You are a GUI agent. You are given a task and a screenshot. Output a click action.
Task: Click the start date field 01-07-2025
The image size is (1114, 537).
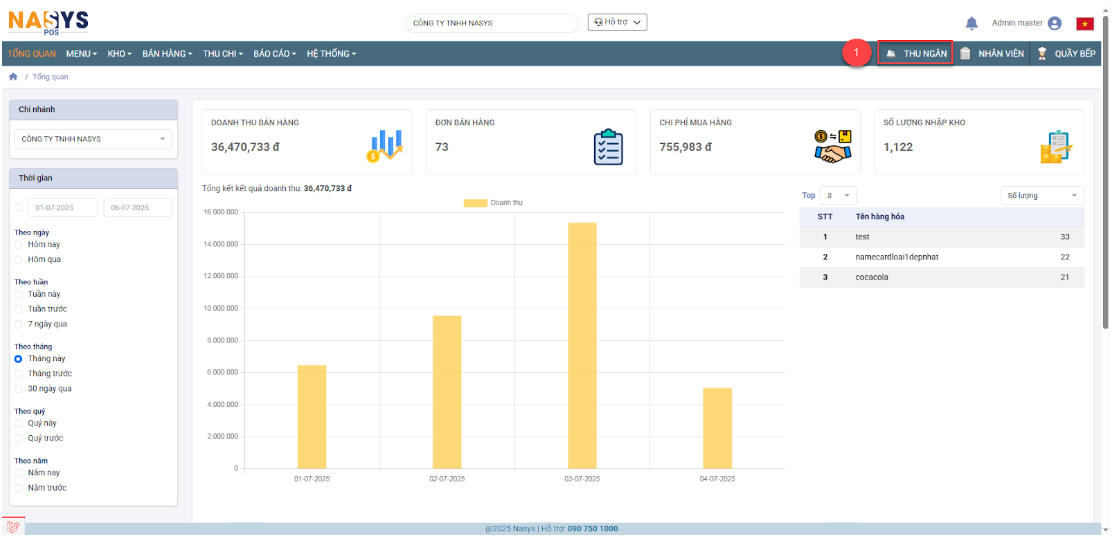pos(62,208)
